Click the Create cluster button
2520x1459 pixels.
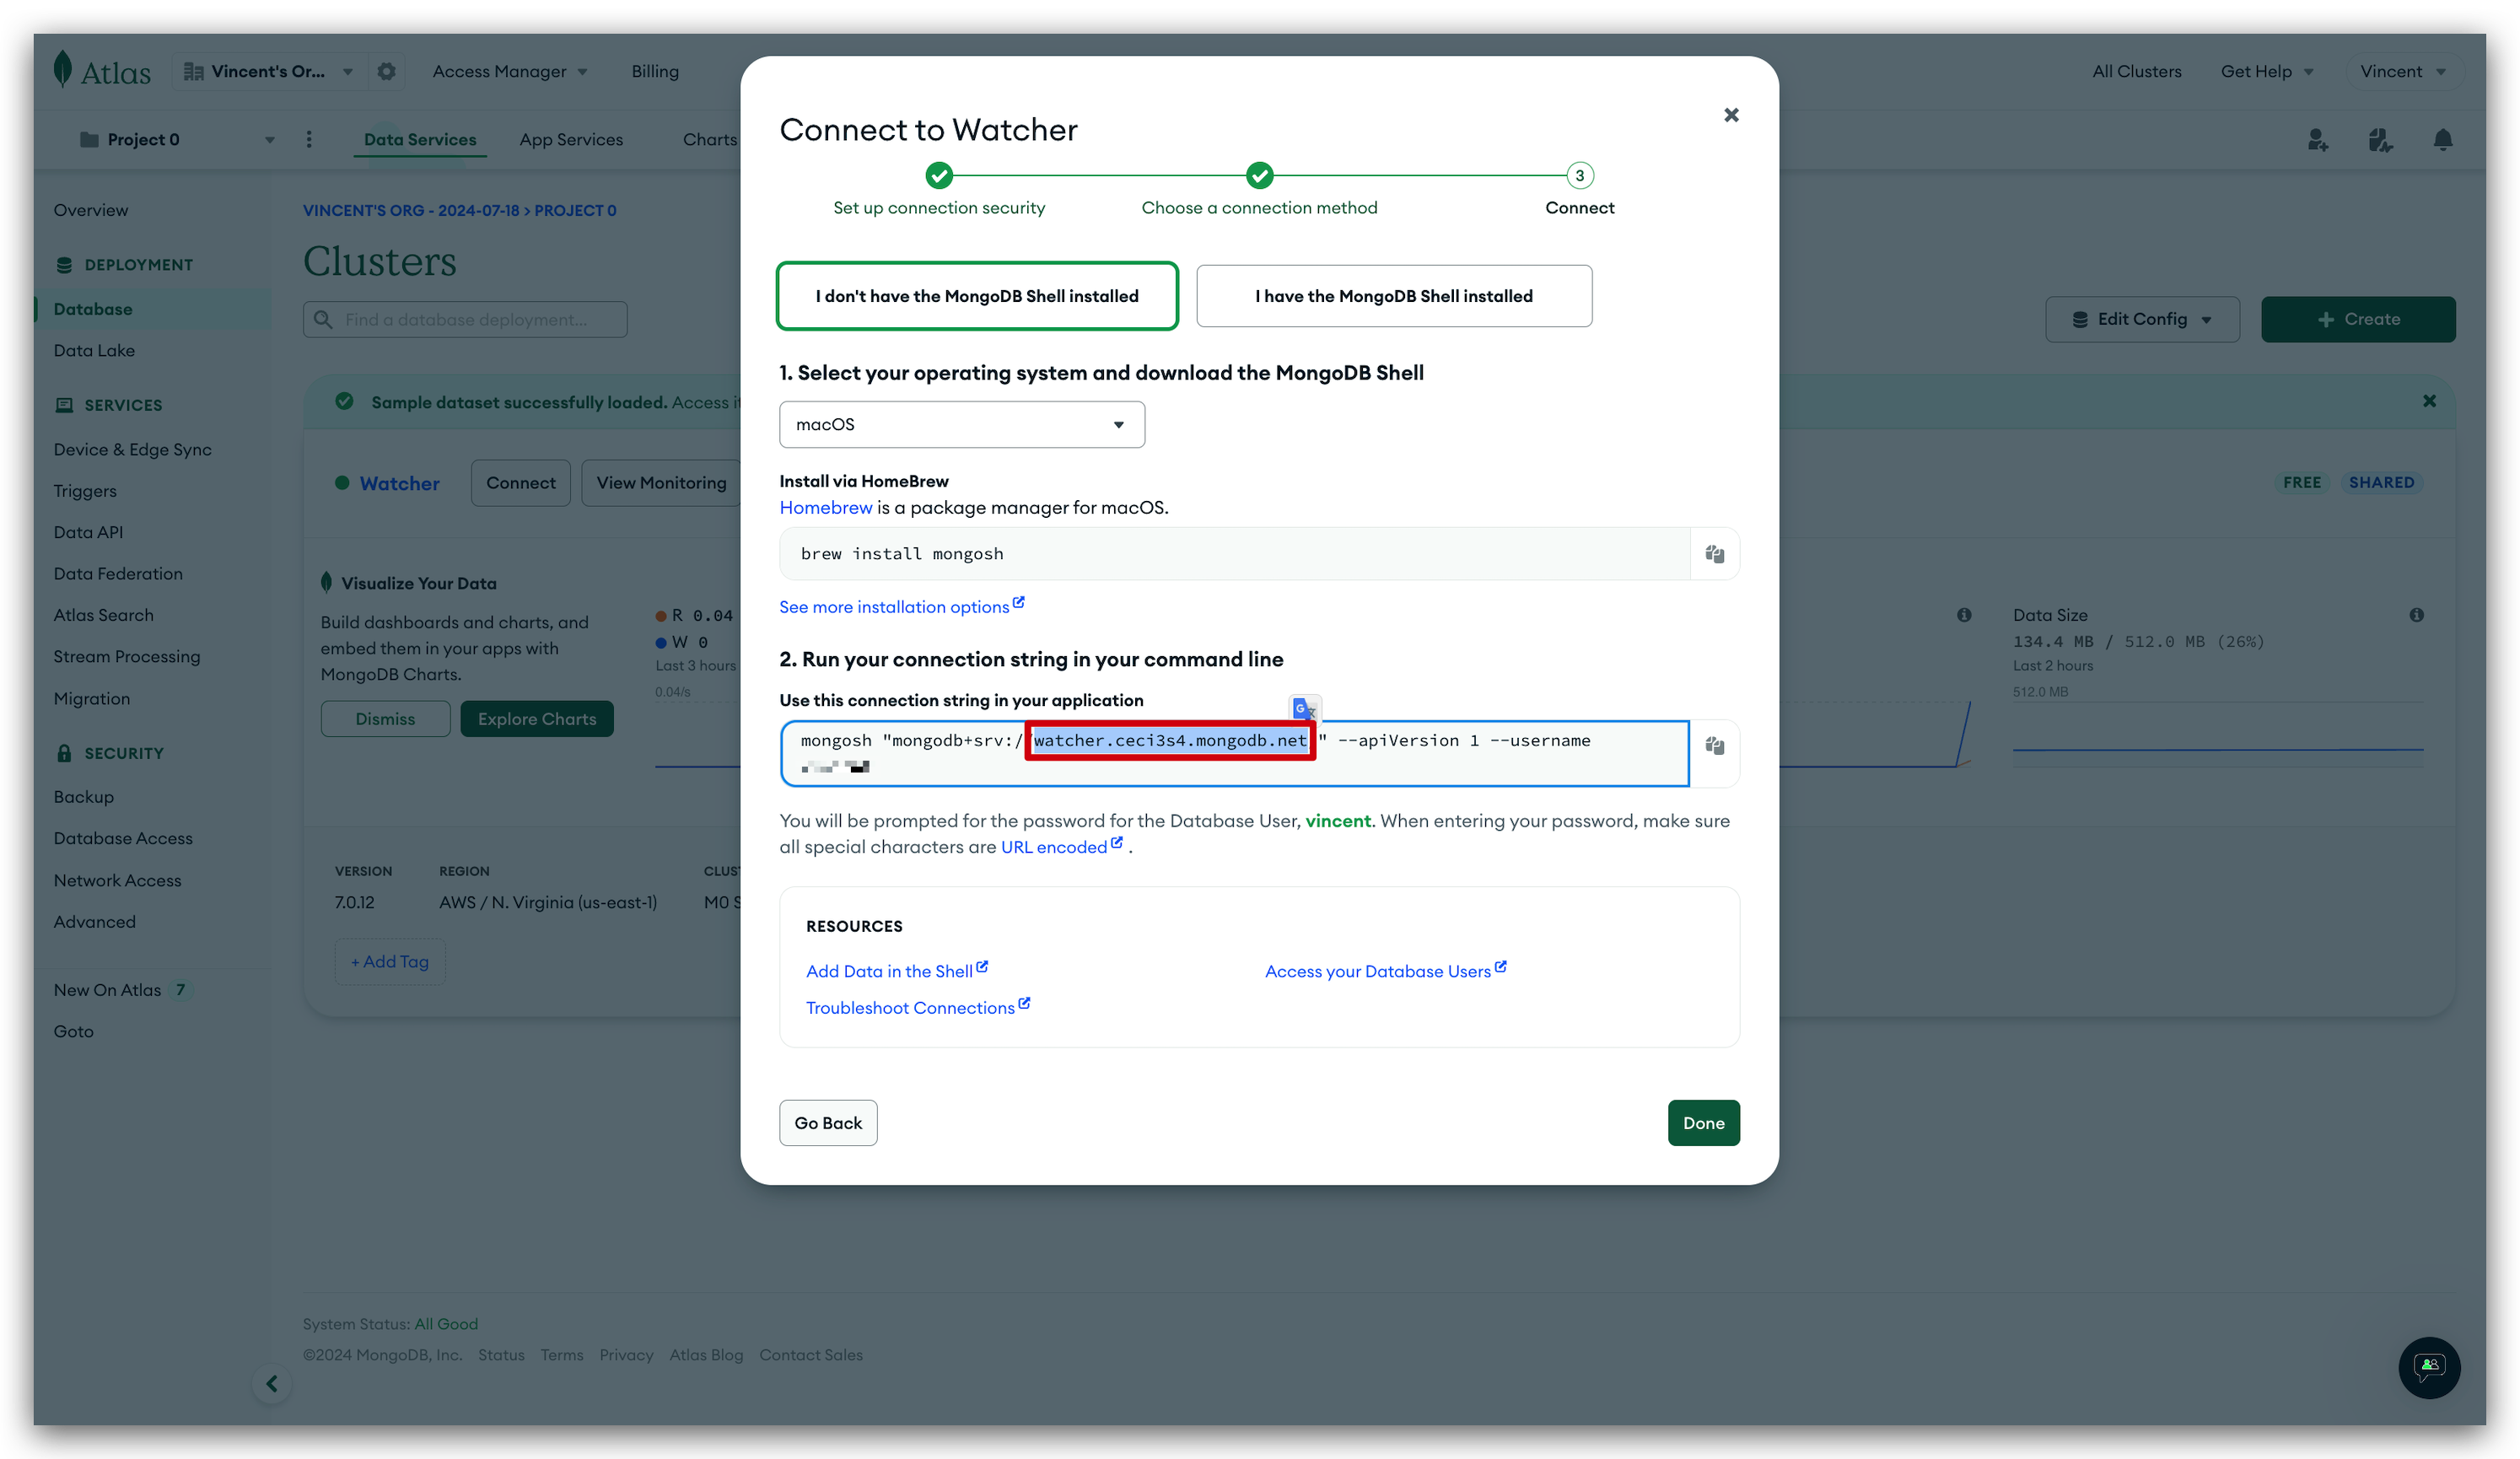tap(2358, 319)
